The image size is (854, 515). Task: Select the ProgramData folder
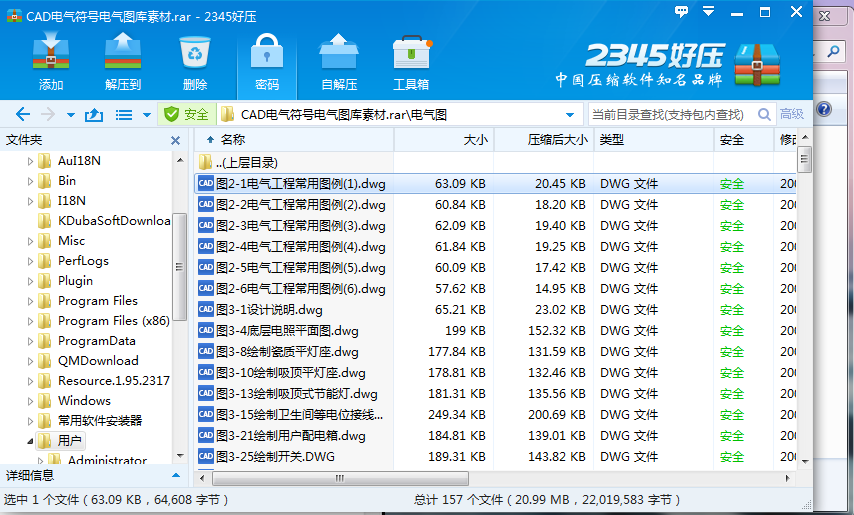[87, 341]
